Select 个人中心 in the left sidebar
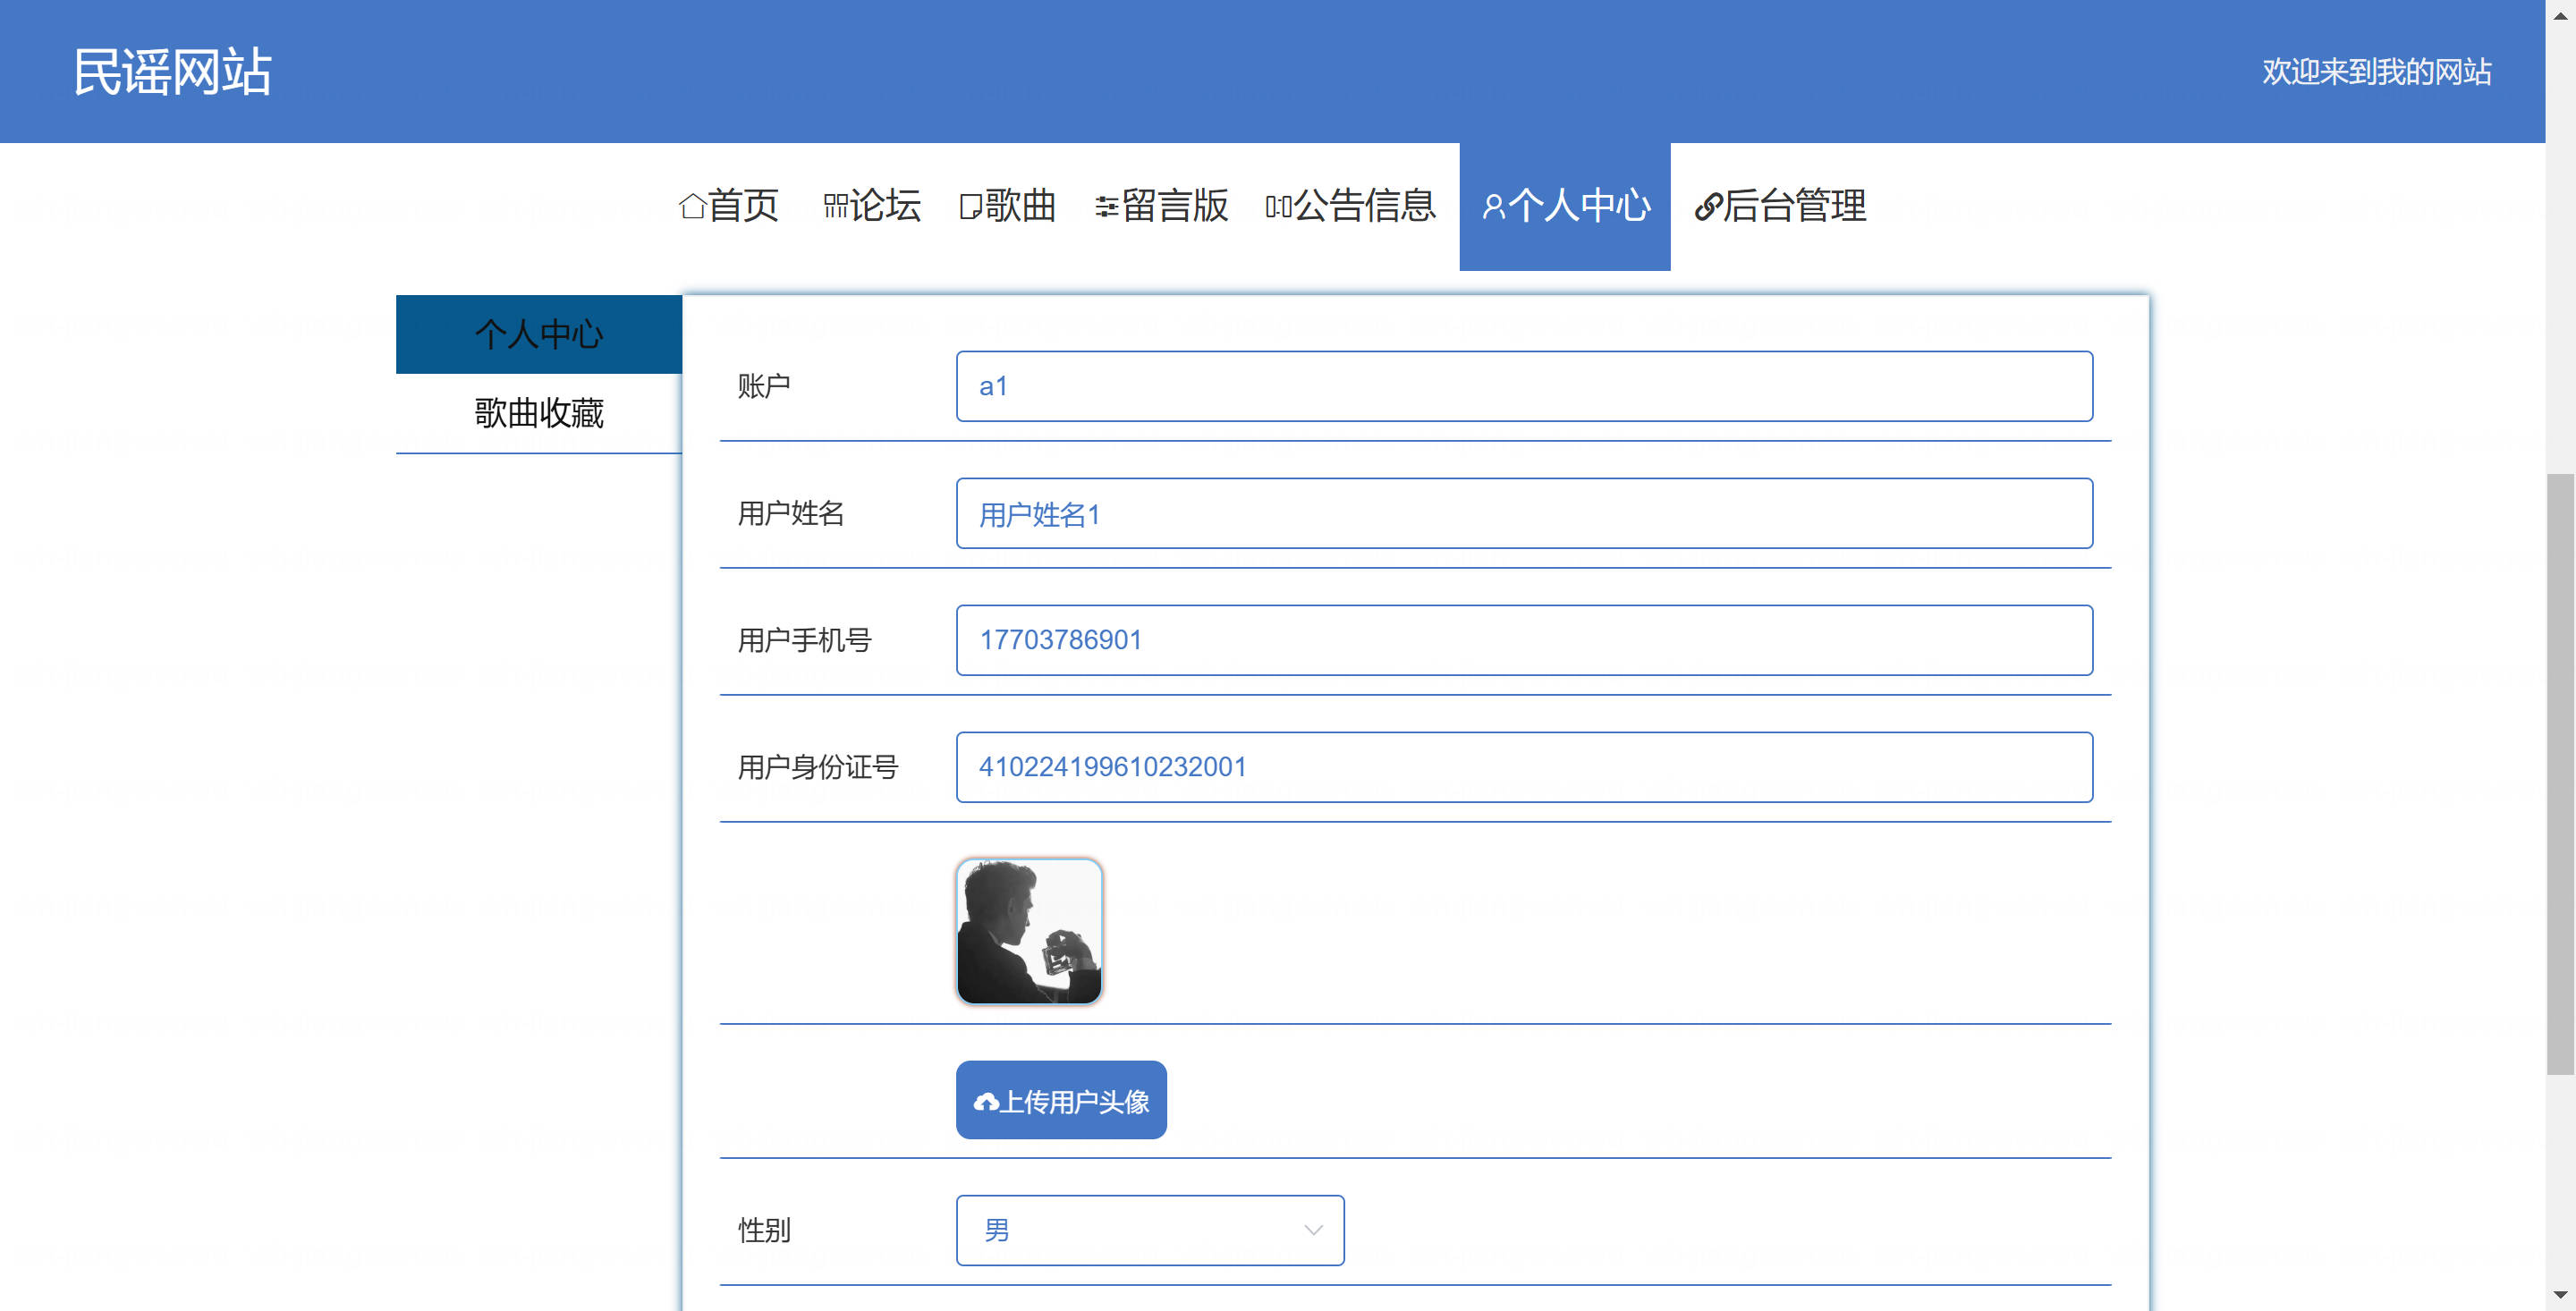This screenshot has width=2576, height=1311. click(539, 334)
